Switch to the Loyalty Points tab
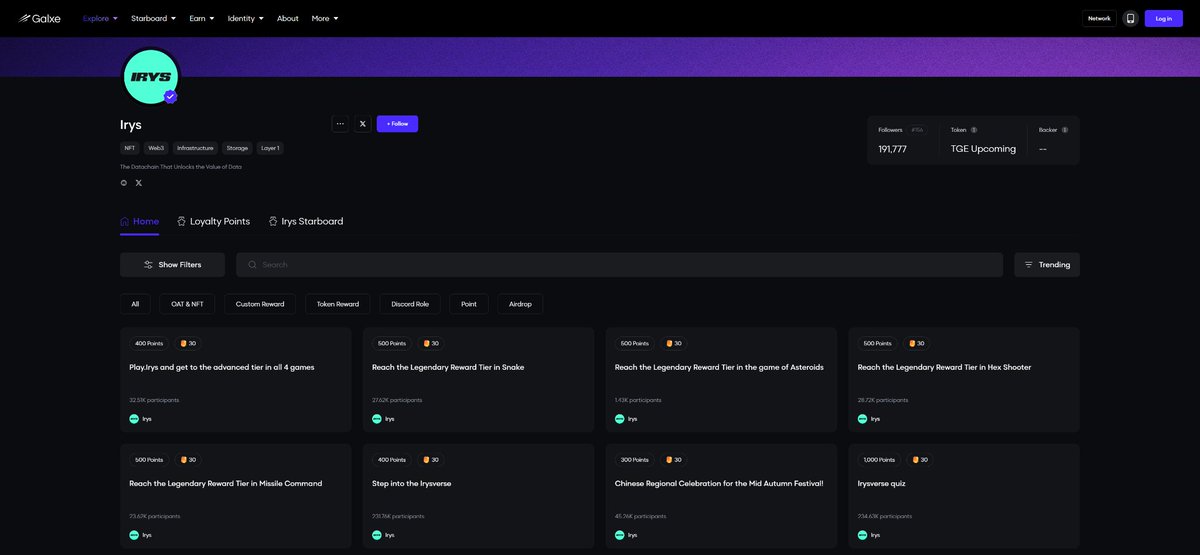The image size is (1200, 555). [x=213, y=221]
